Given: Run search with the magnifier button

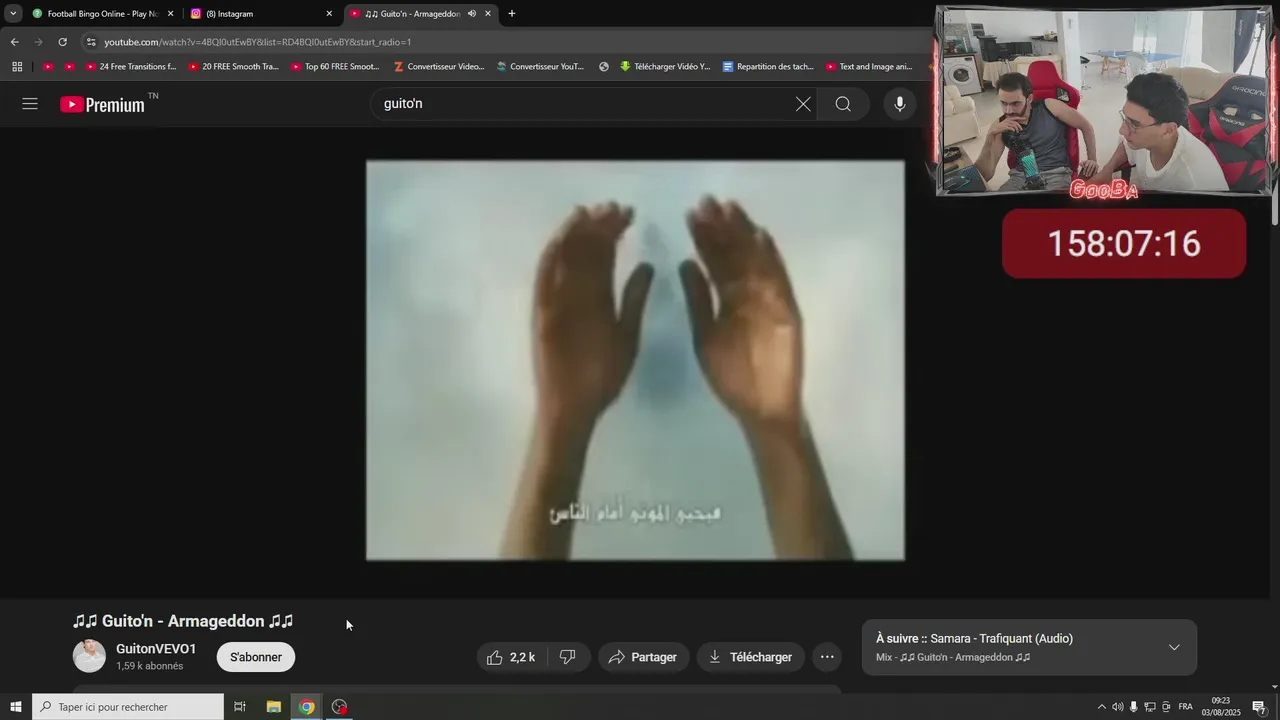Looking at the screenshot, I should (x=843, y=104).
